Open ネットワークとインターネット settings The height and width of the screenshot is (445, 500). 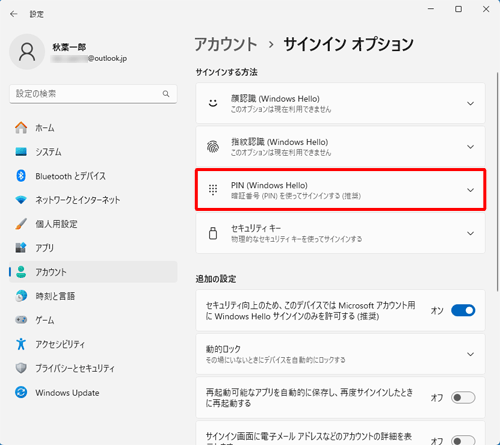click(x=93, y=200)
